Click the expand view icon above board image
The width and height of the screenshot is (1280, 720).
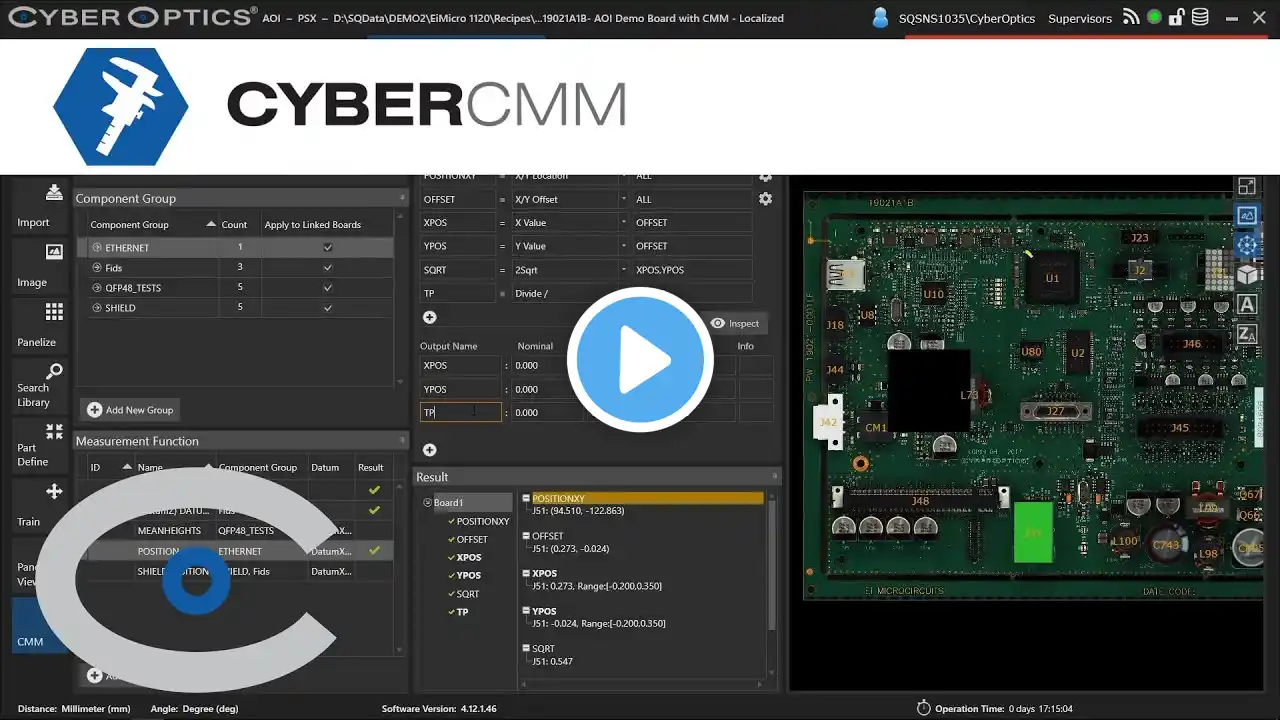[x=1247, y=186]
